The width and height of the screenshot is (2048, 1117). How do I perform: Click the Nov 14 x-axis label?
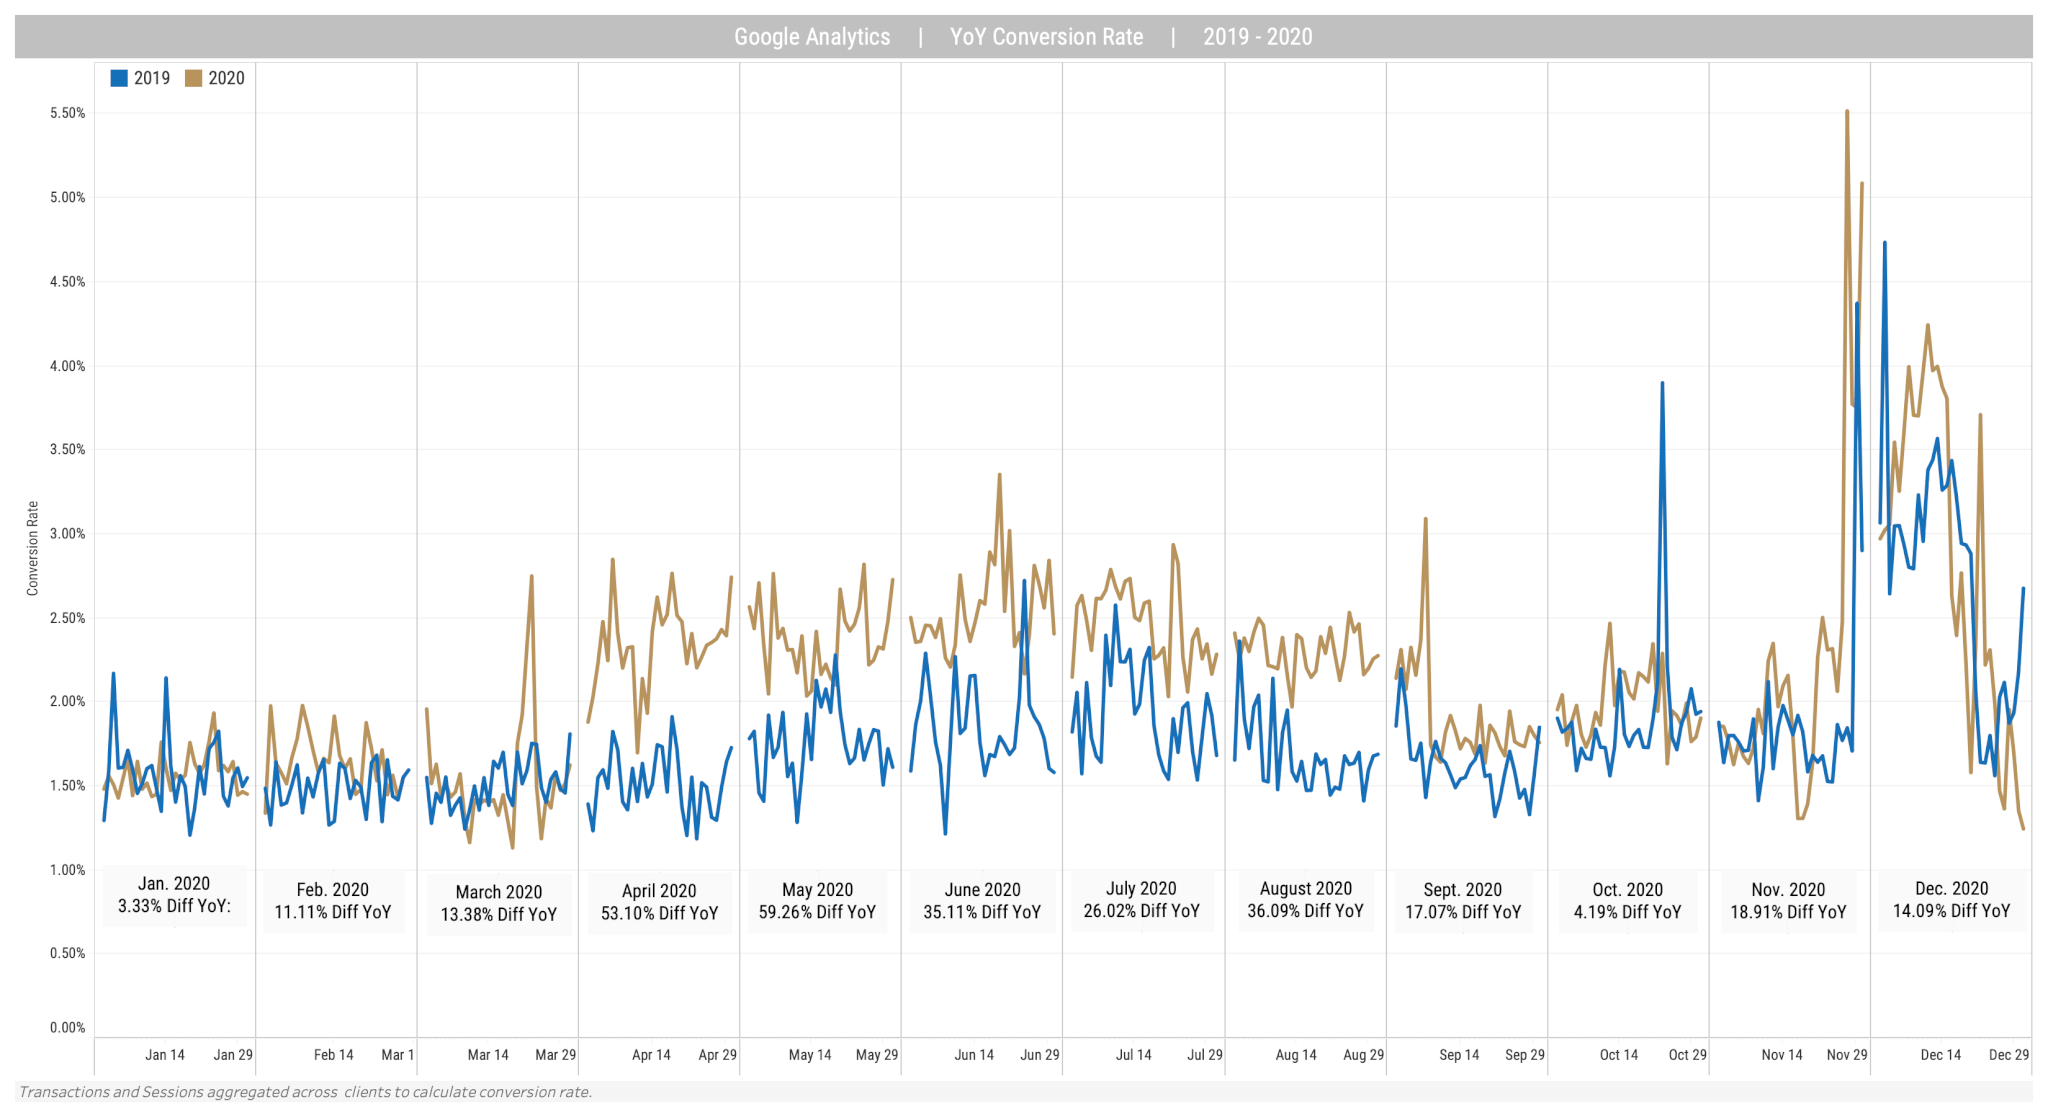coord(1782,1055)
